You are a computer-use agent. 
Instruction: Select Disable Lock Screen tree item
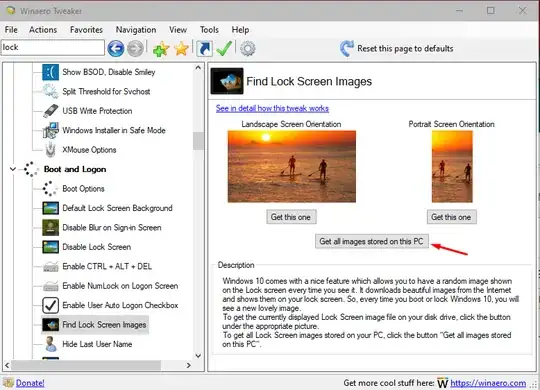97,247
